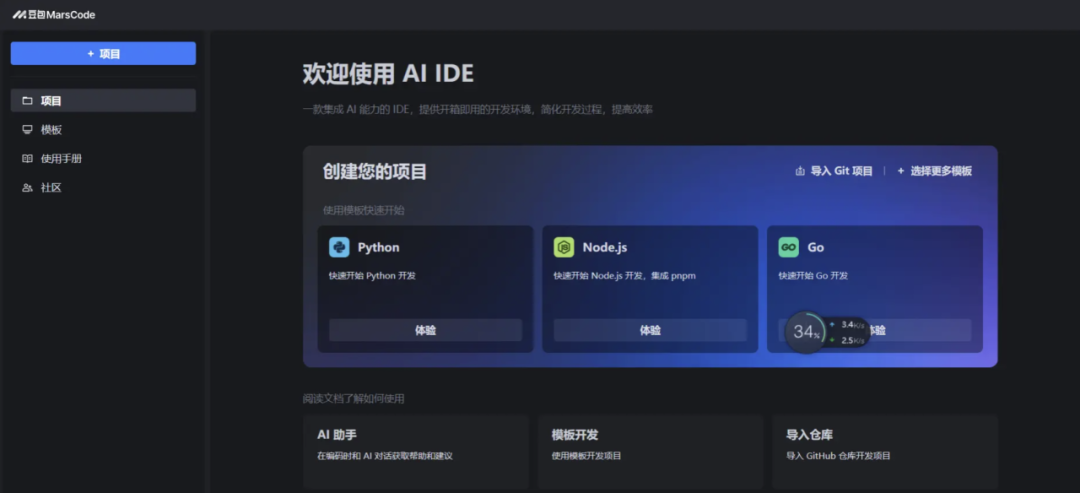Select the 项目 folder icon in sidebar

pyautogui.click(x=28, y=101)
